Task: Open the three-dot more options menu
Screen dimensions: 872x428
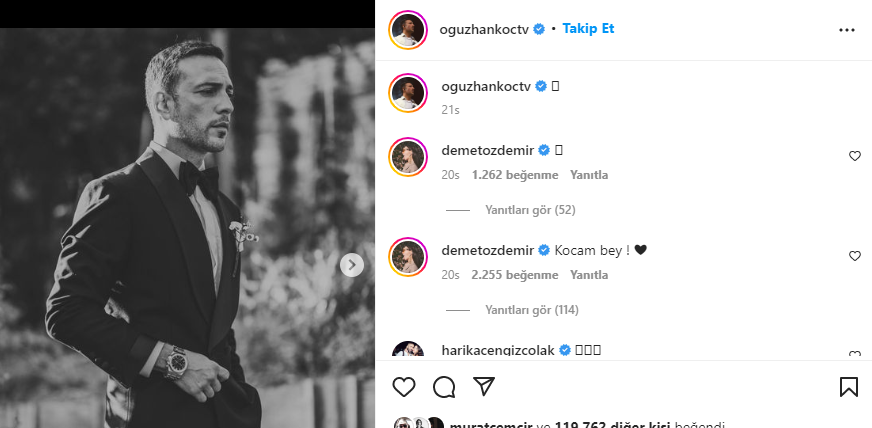Action: [x=846, y=30]
